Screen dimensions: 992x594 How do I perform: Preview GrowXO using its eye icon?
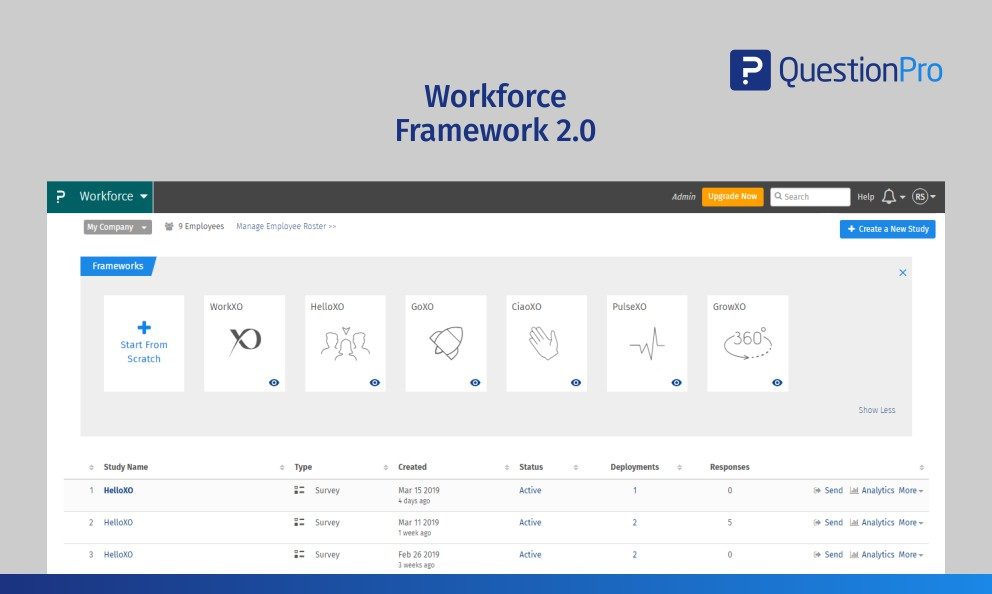pyautogui.click(x=777, y=383)
